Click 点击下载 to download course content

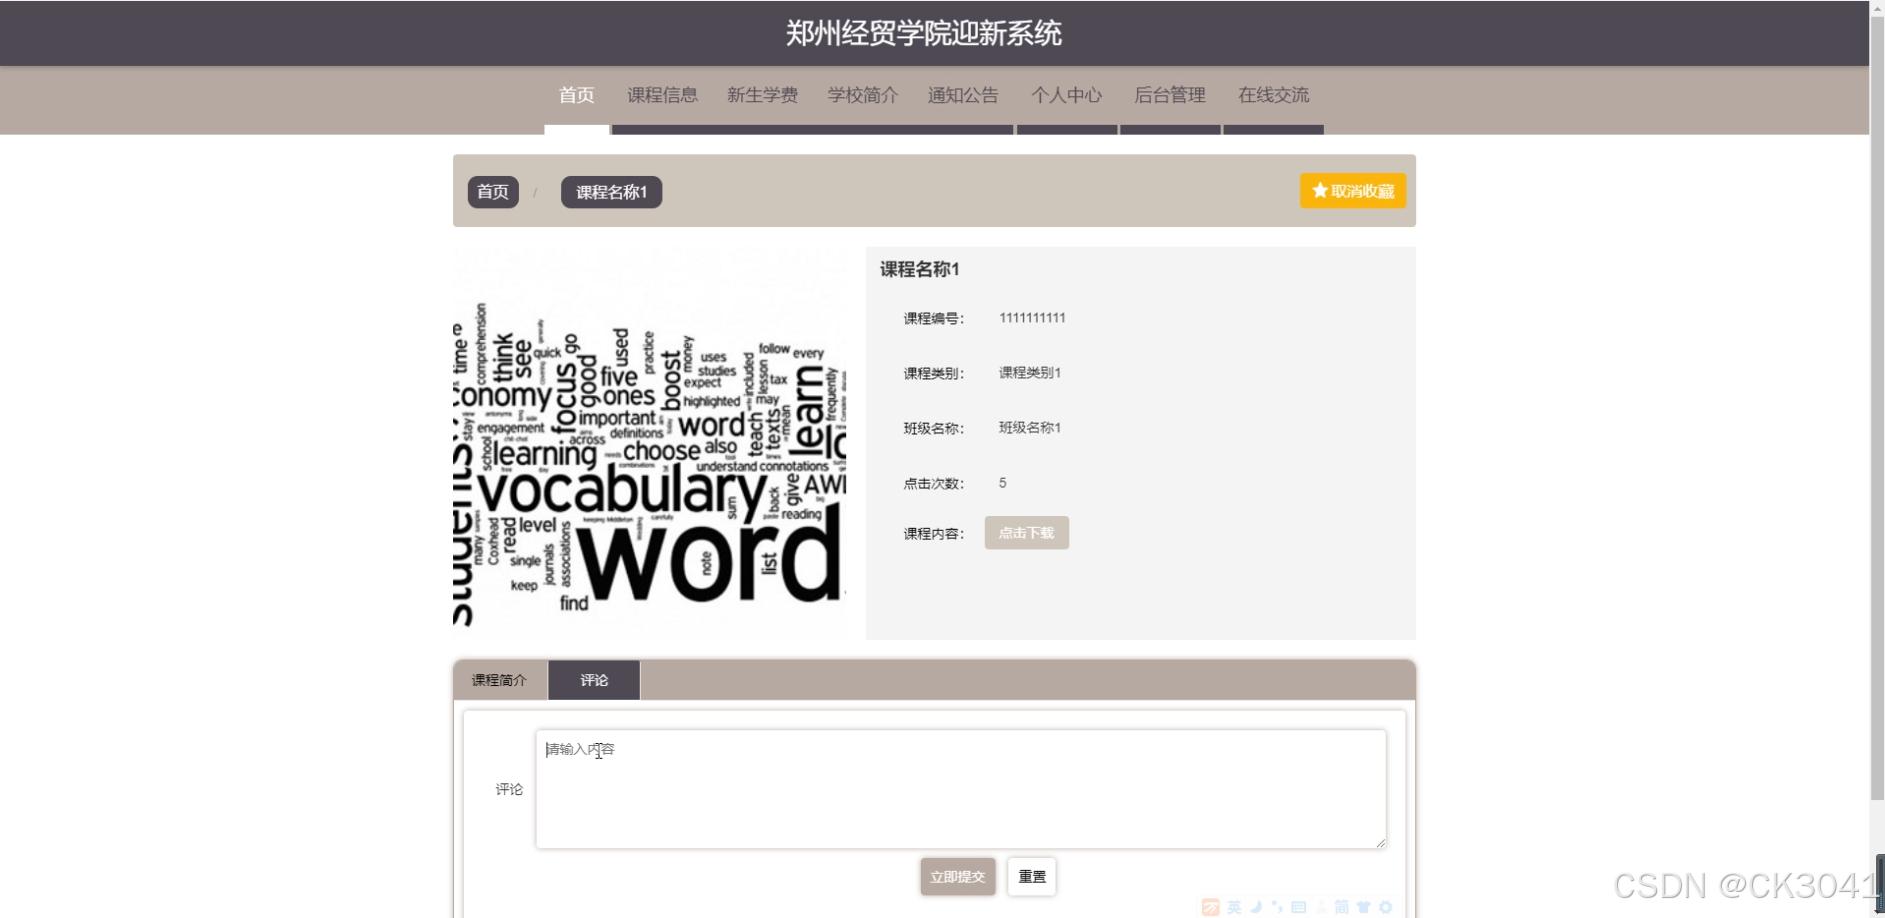1025,532
